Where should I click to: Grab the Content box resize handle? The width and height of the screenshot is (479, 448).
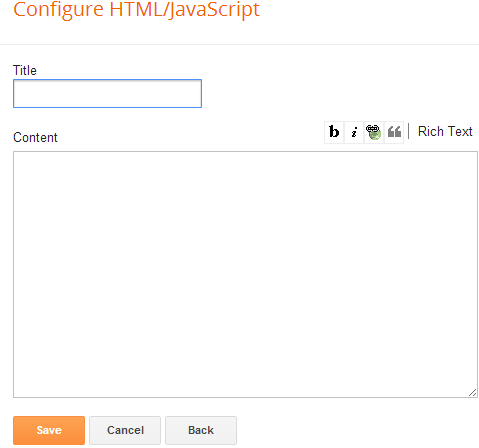(473, 393)
